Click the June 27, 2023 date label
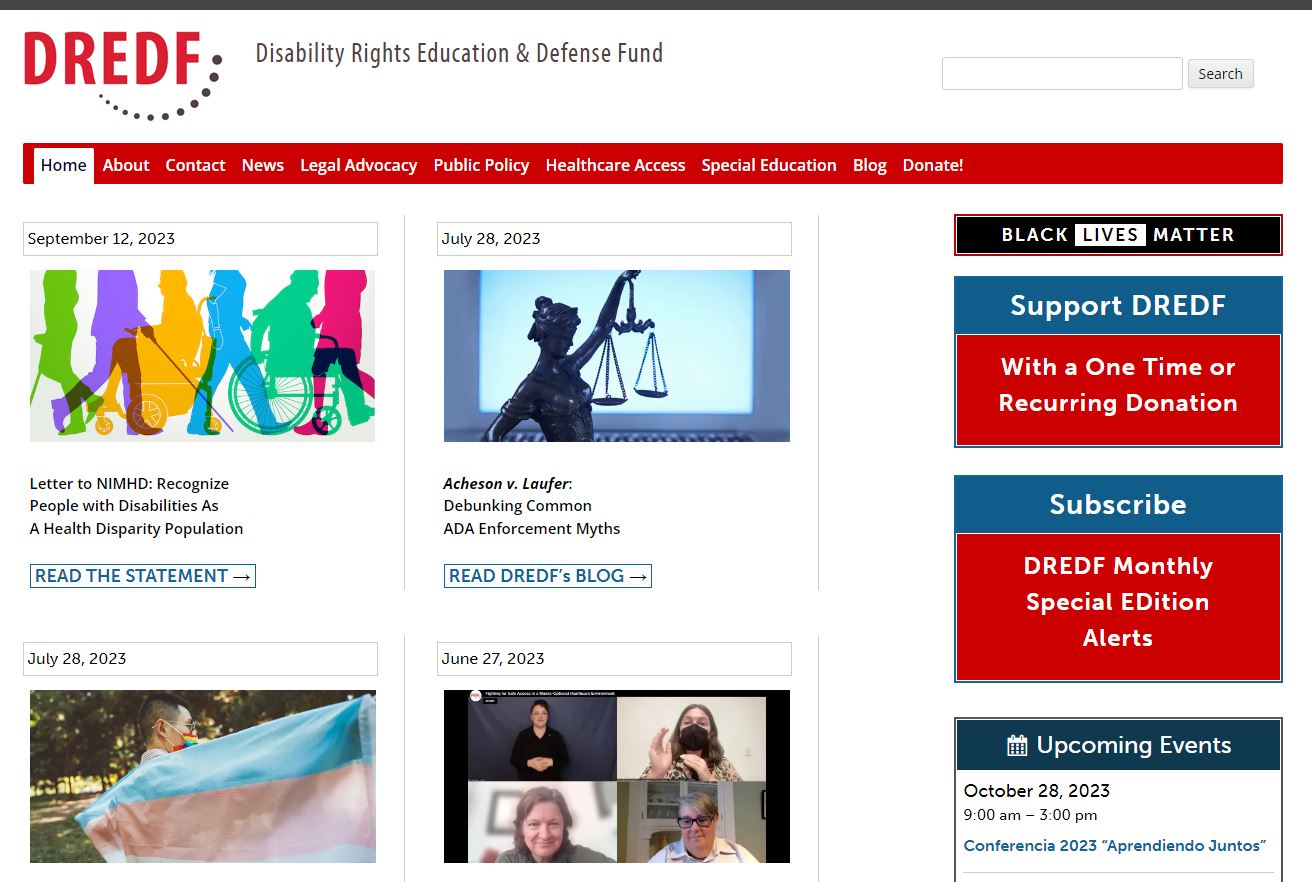The width and height of the screenshot is (1312, 882). (x=614, y=659)
